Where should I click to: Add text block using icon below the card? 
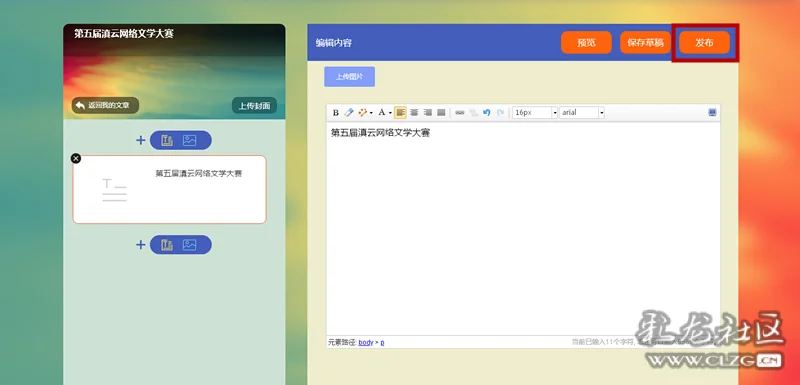[167, 245]
